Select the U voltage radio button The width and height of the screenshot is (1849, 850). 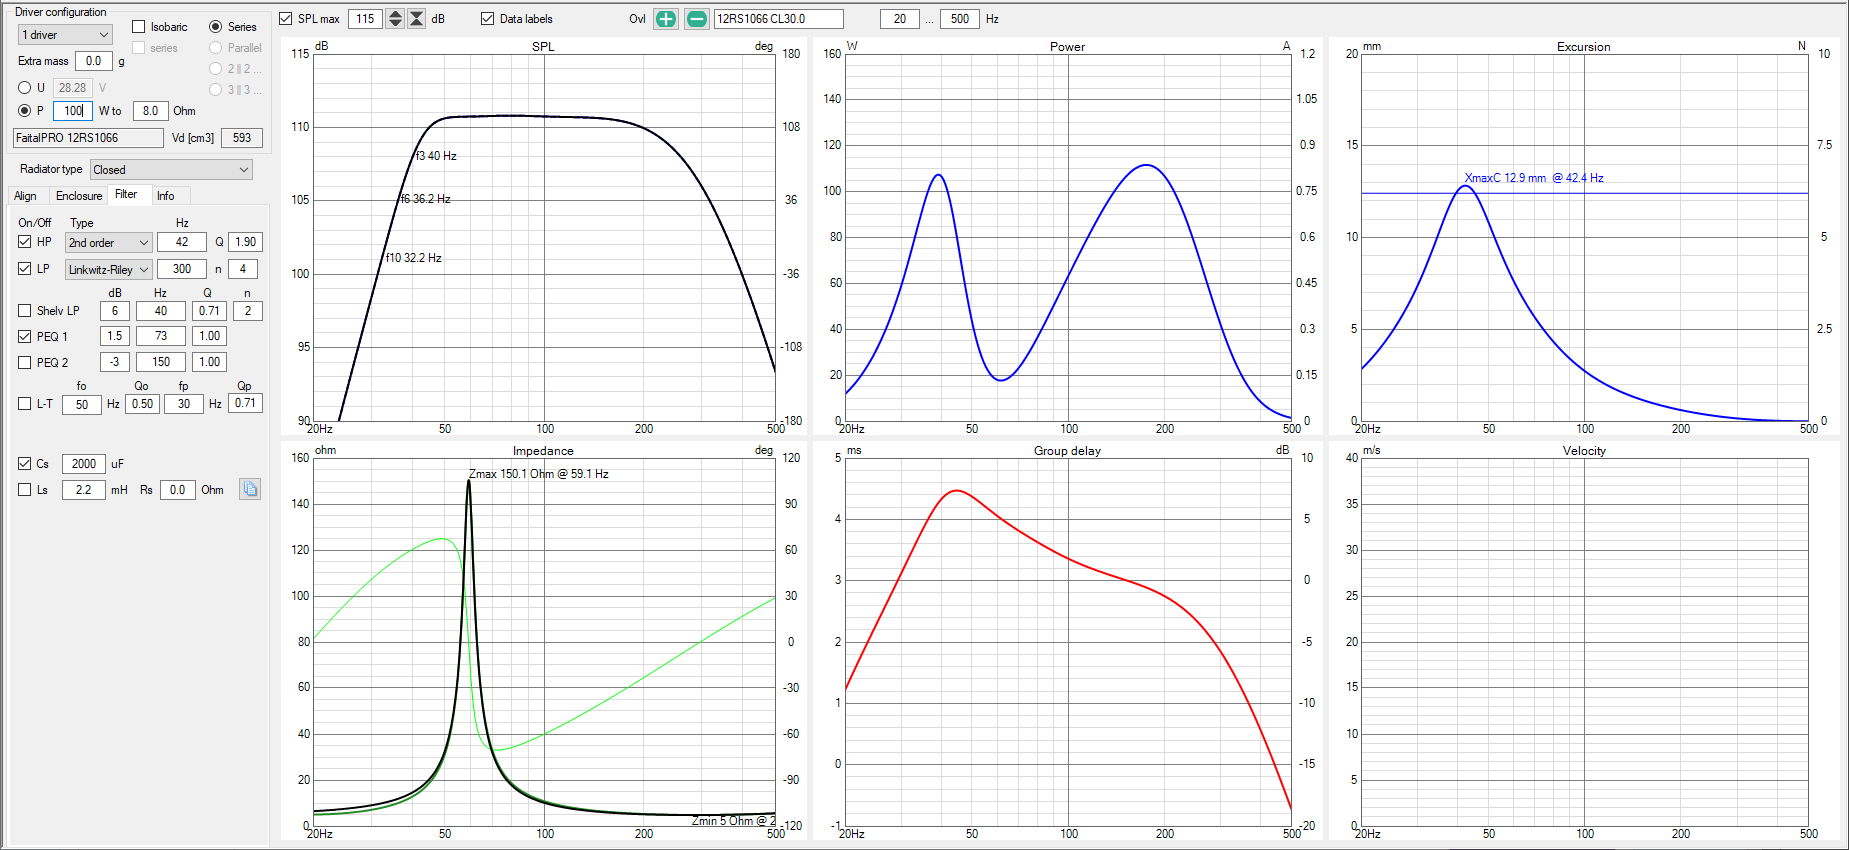(x=25, y=88)
